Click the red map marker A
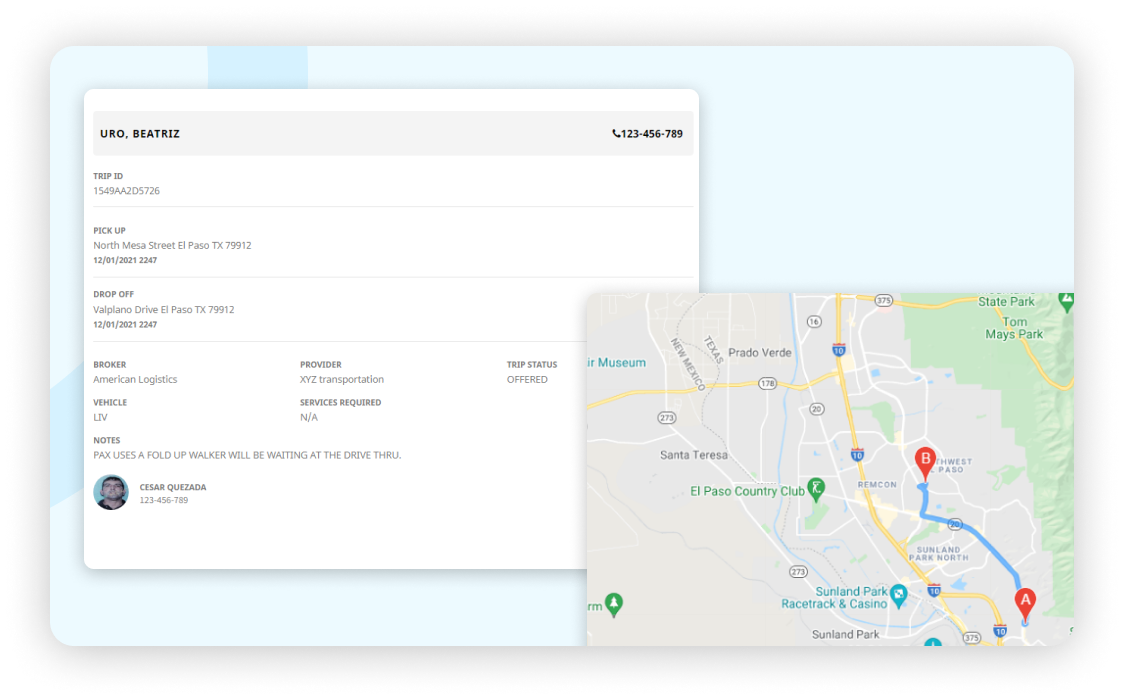This screenshot has height=700, width=1124. (x=1024, y=602)
